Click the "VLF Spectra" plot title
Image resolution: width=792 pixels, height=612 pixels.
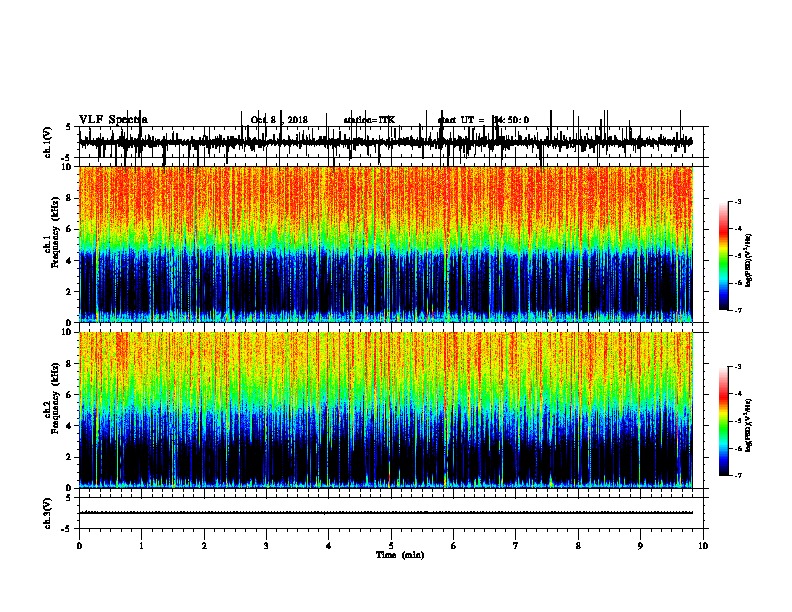113,120
